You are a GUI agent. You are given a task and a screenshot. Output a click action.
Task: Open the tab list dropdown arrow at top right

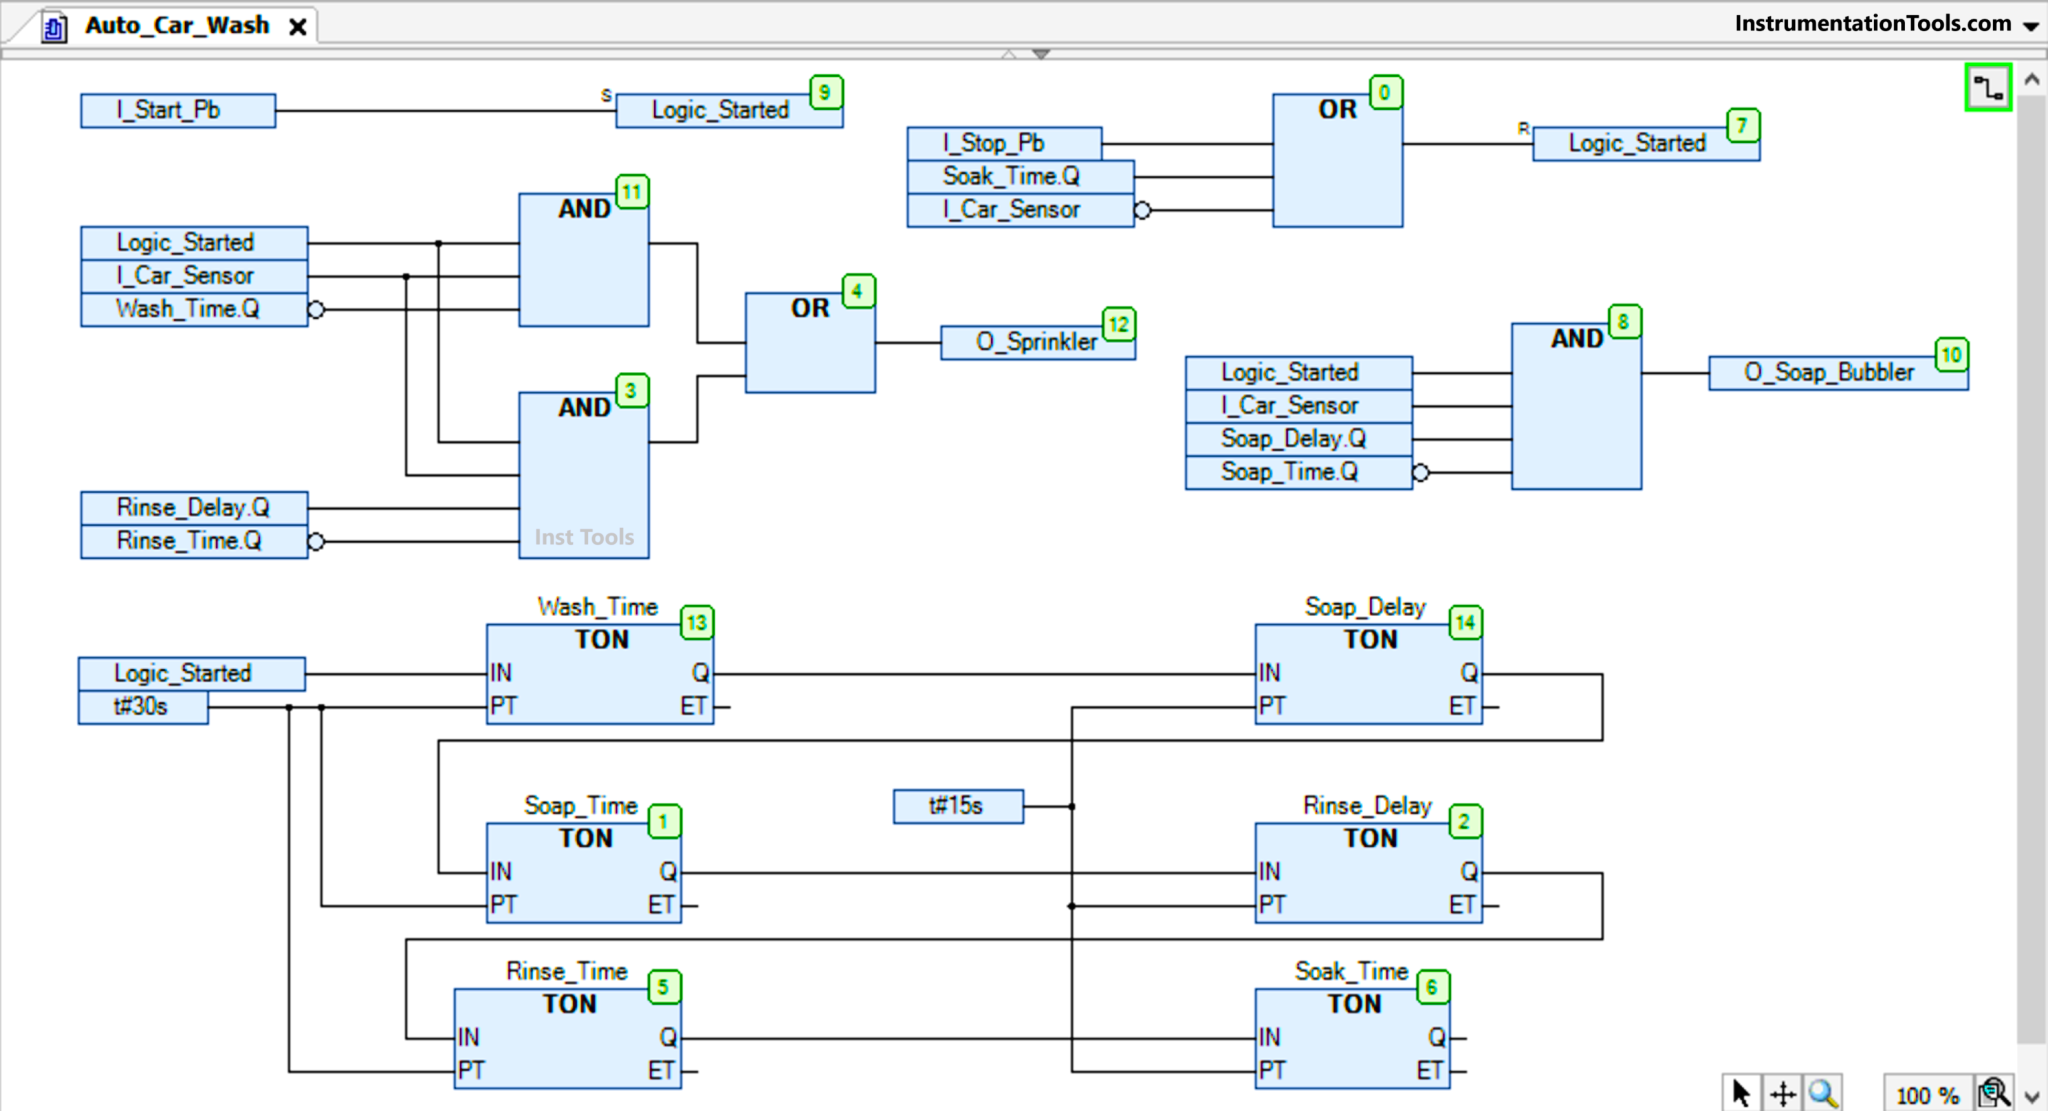tap(2031, 26)
